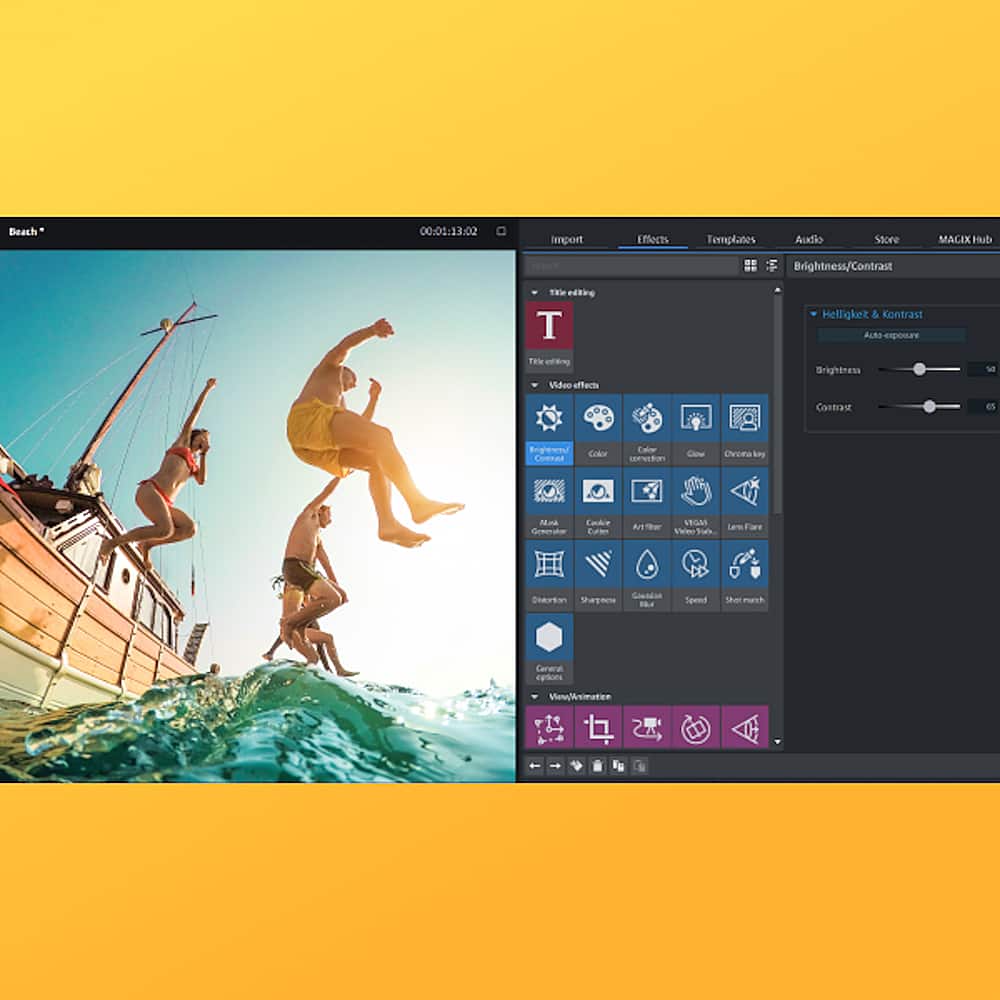Open the Chroma key effect
The height and width of the screenshot is (1000, 1000).
coord(744,429)
